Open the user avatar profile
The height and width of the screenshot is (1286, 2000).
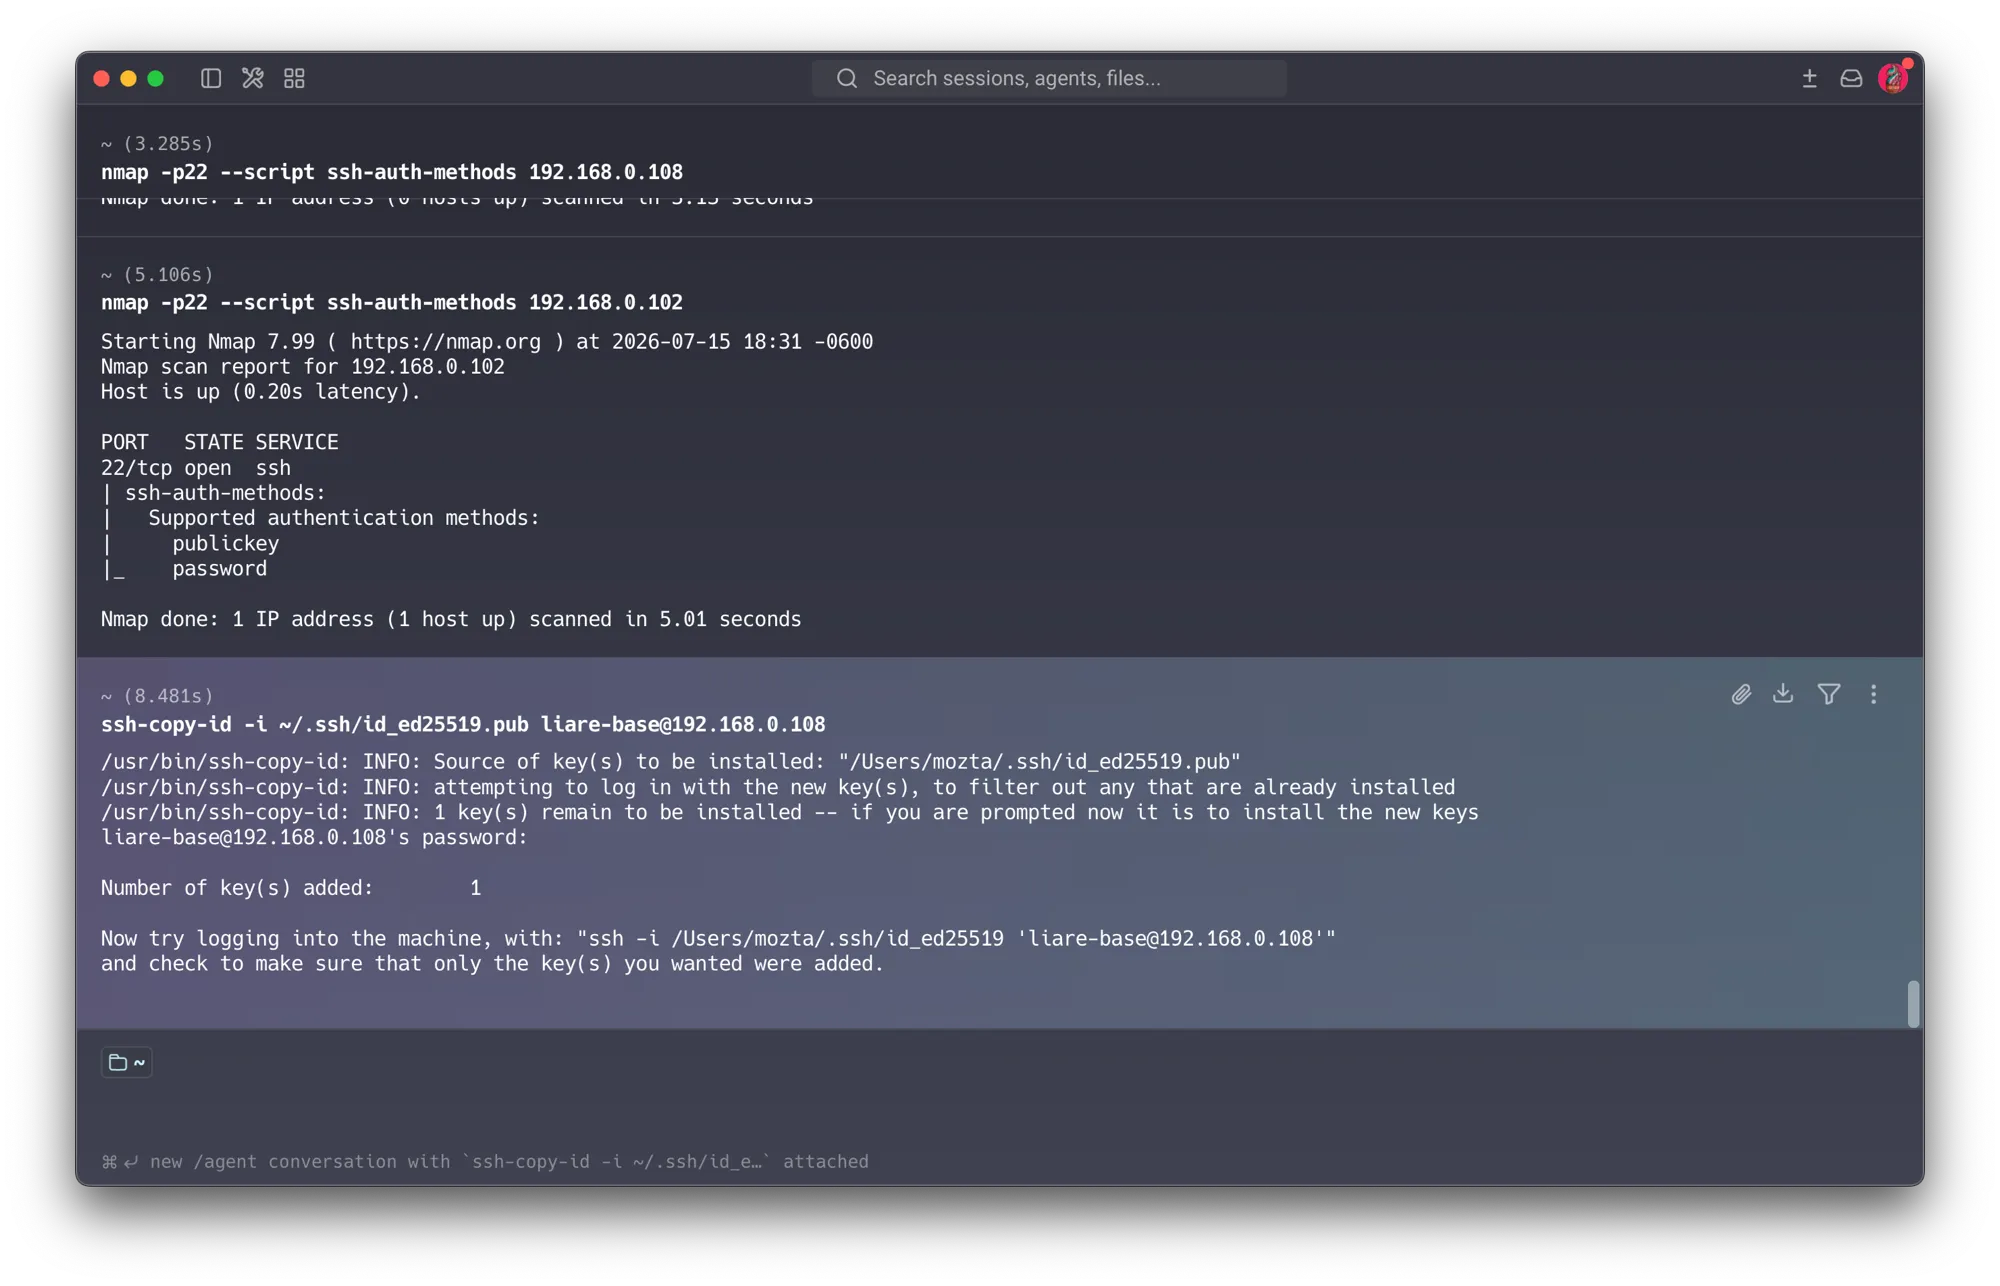pyautogui.click(x=1893, y=78)
